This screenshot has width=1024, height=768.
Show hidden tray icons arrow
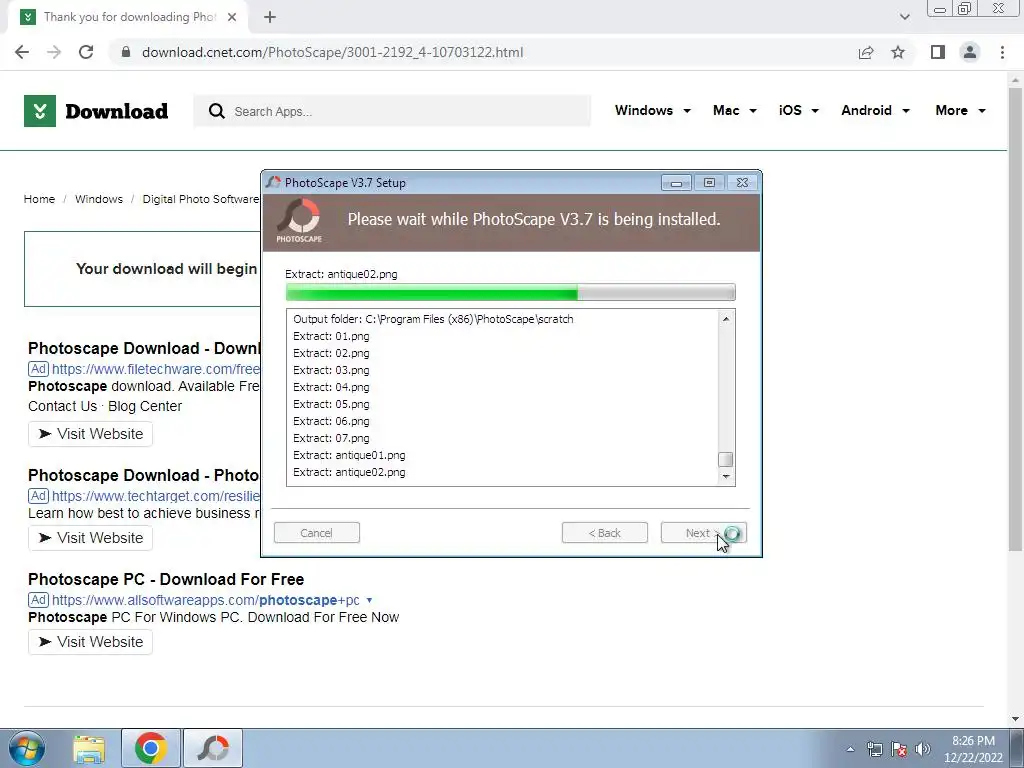tap(850, 750)
